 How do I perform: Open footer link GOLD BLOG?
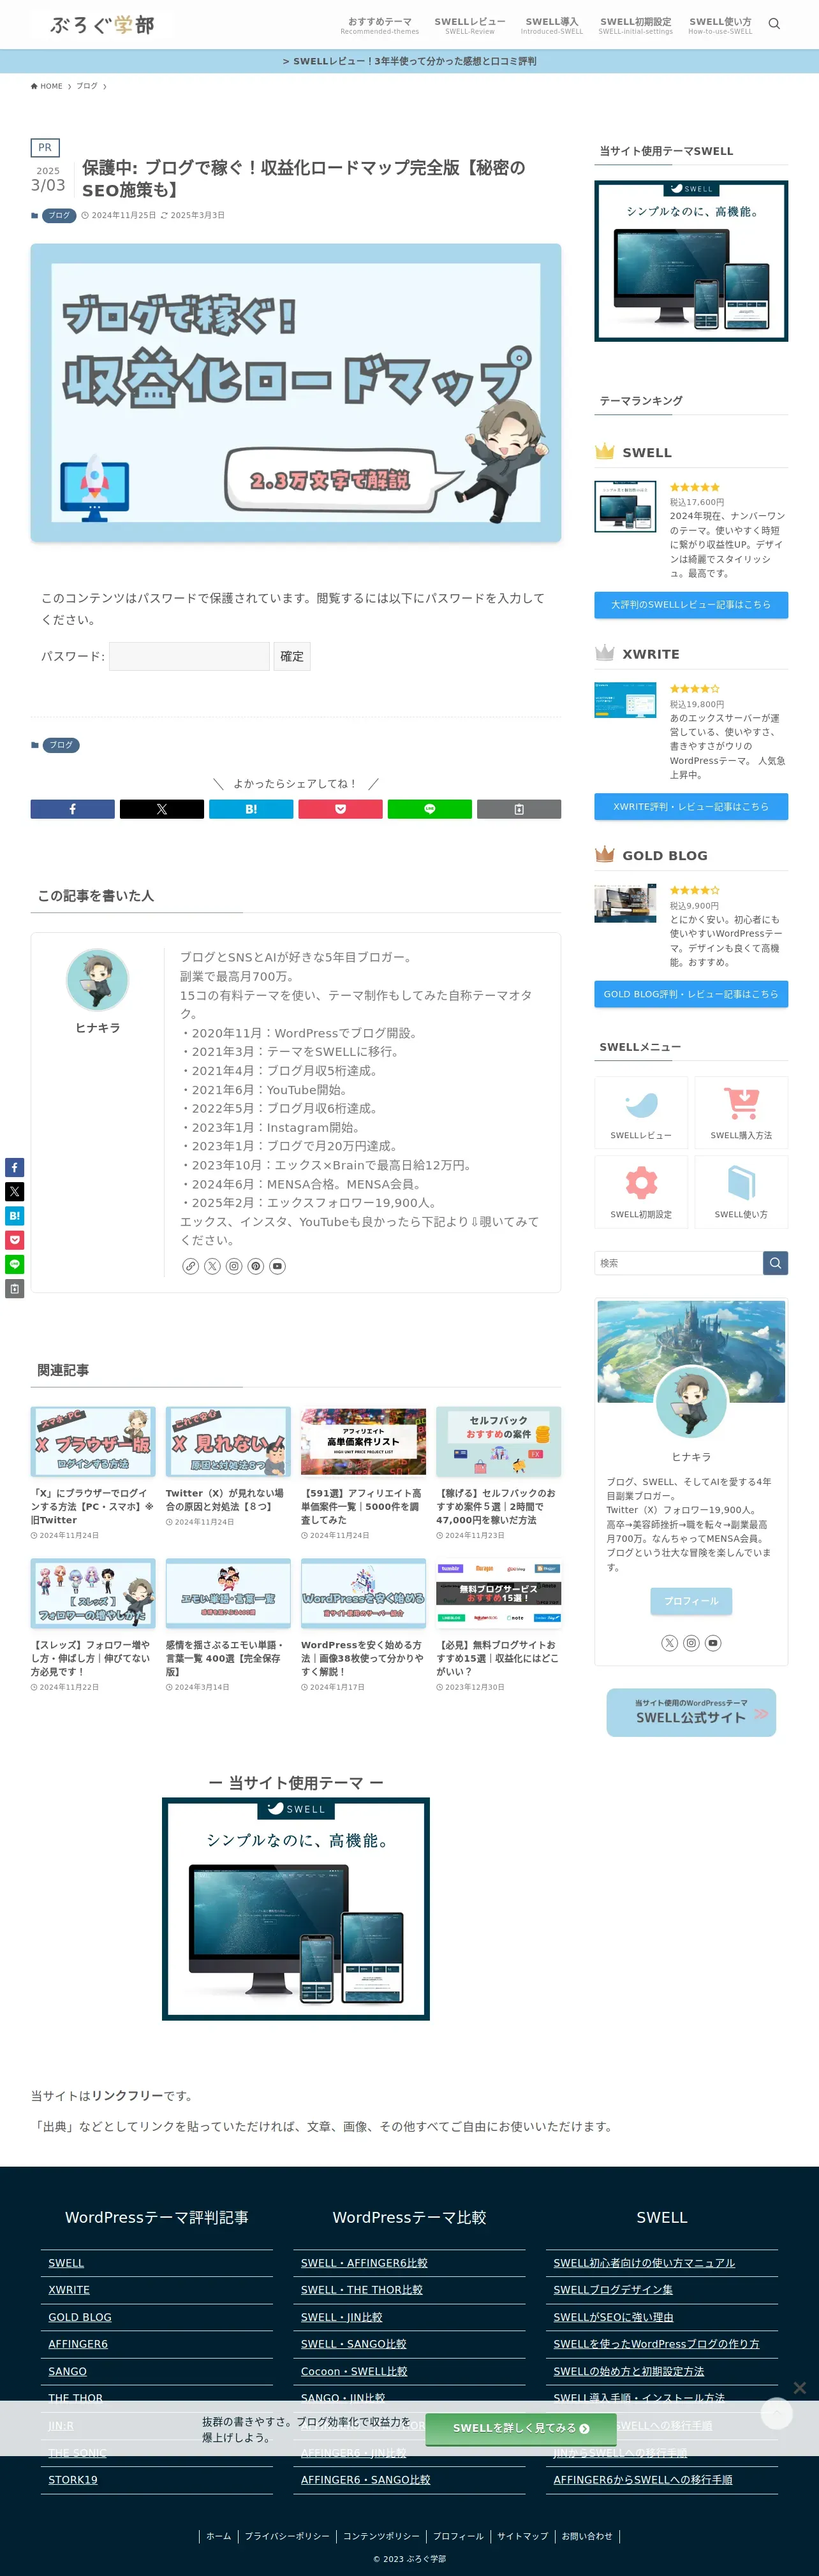(x=80, y=2317)
